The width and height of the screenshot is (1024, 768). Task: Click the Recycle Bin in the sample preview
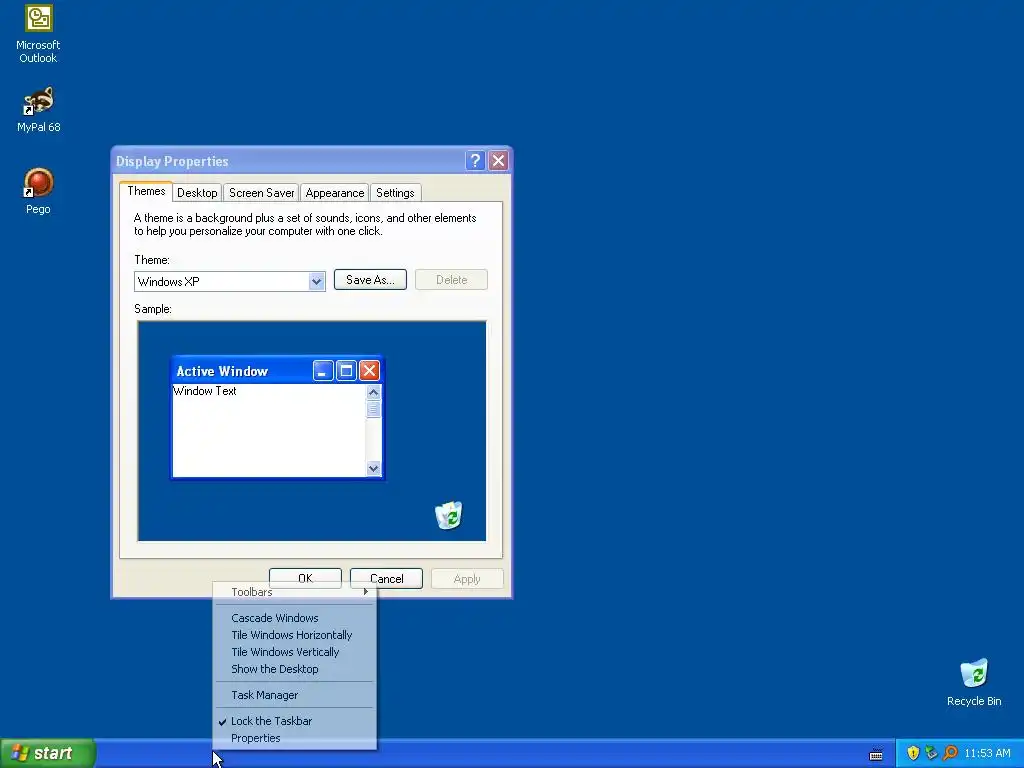[x=449, y=515]
